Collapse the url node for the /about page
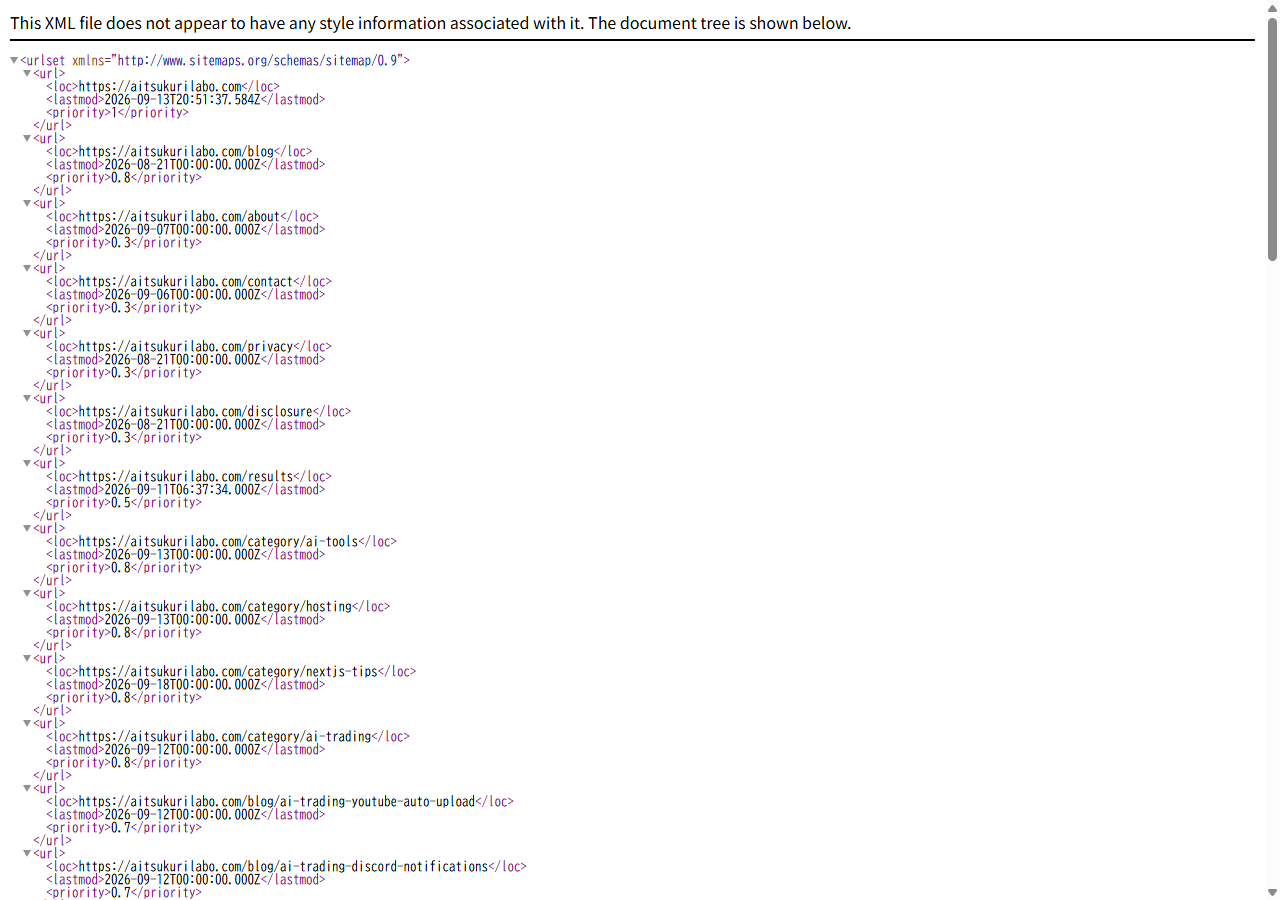 coord(27,204)
